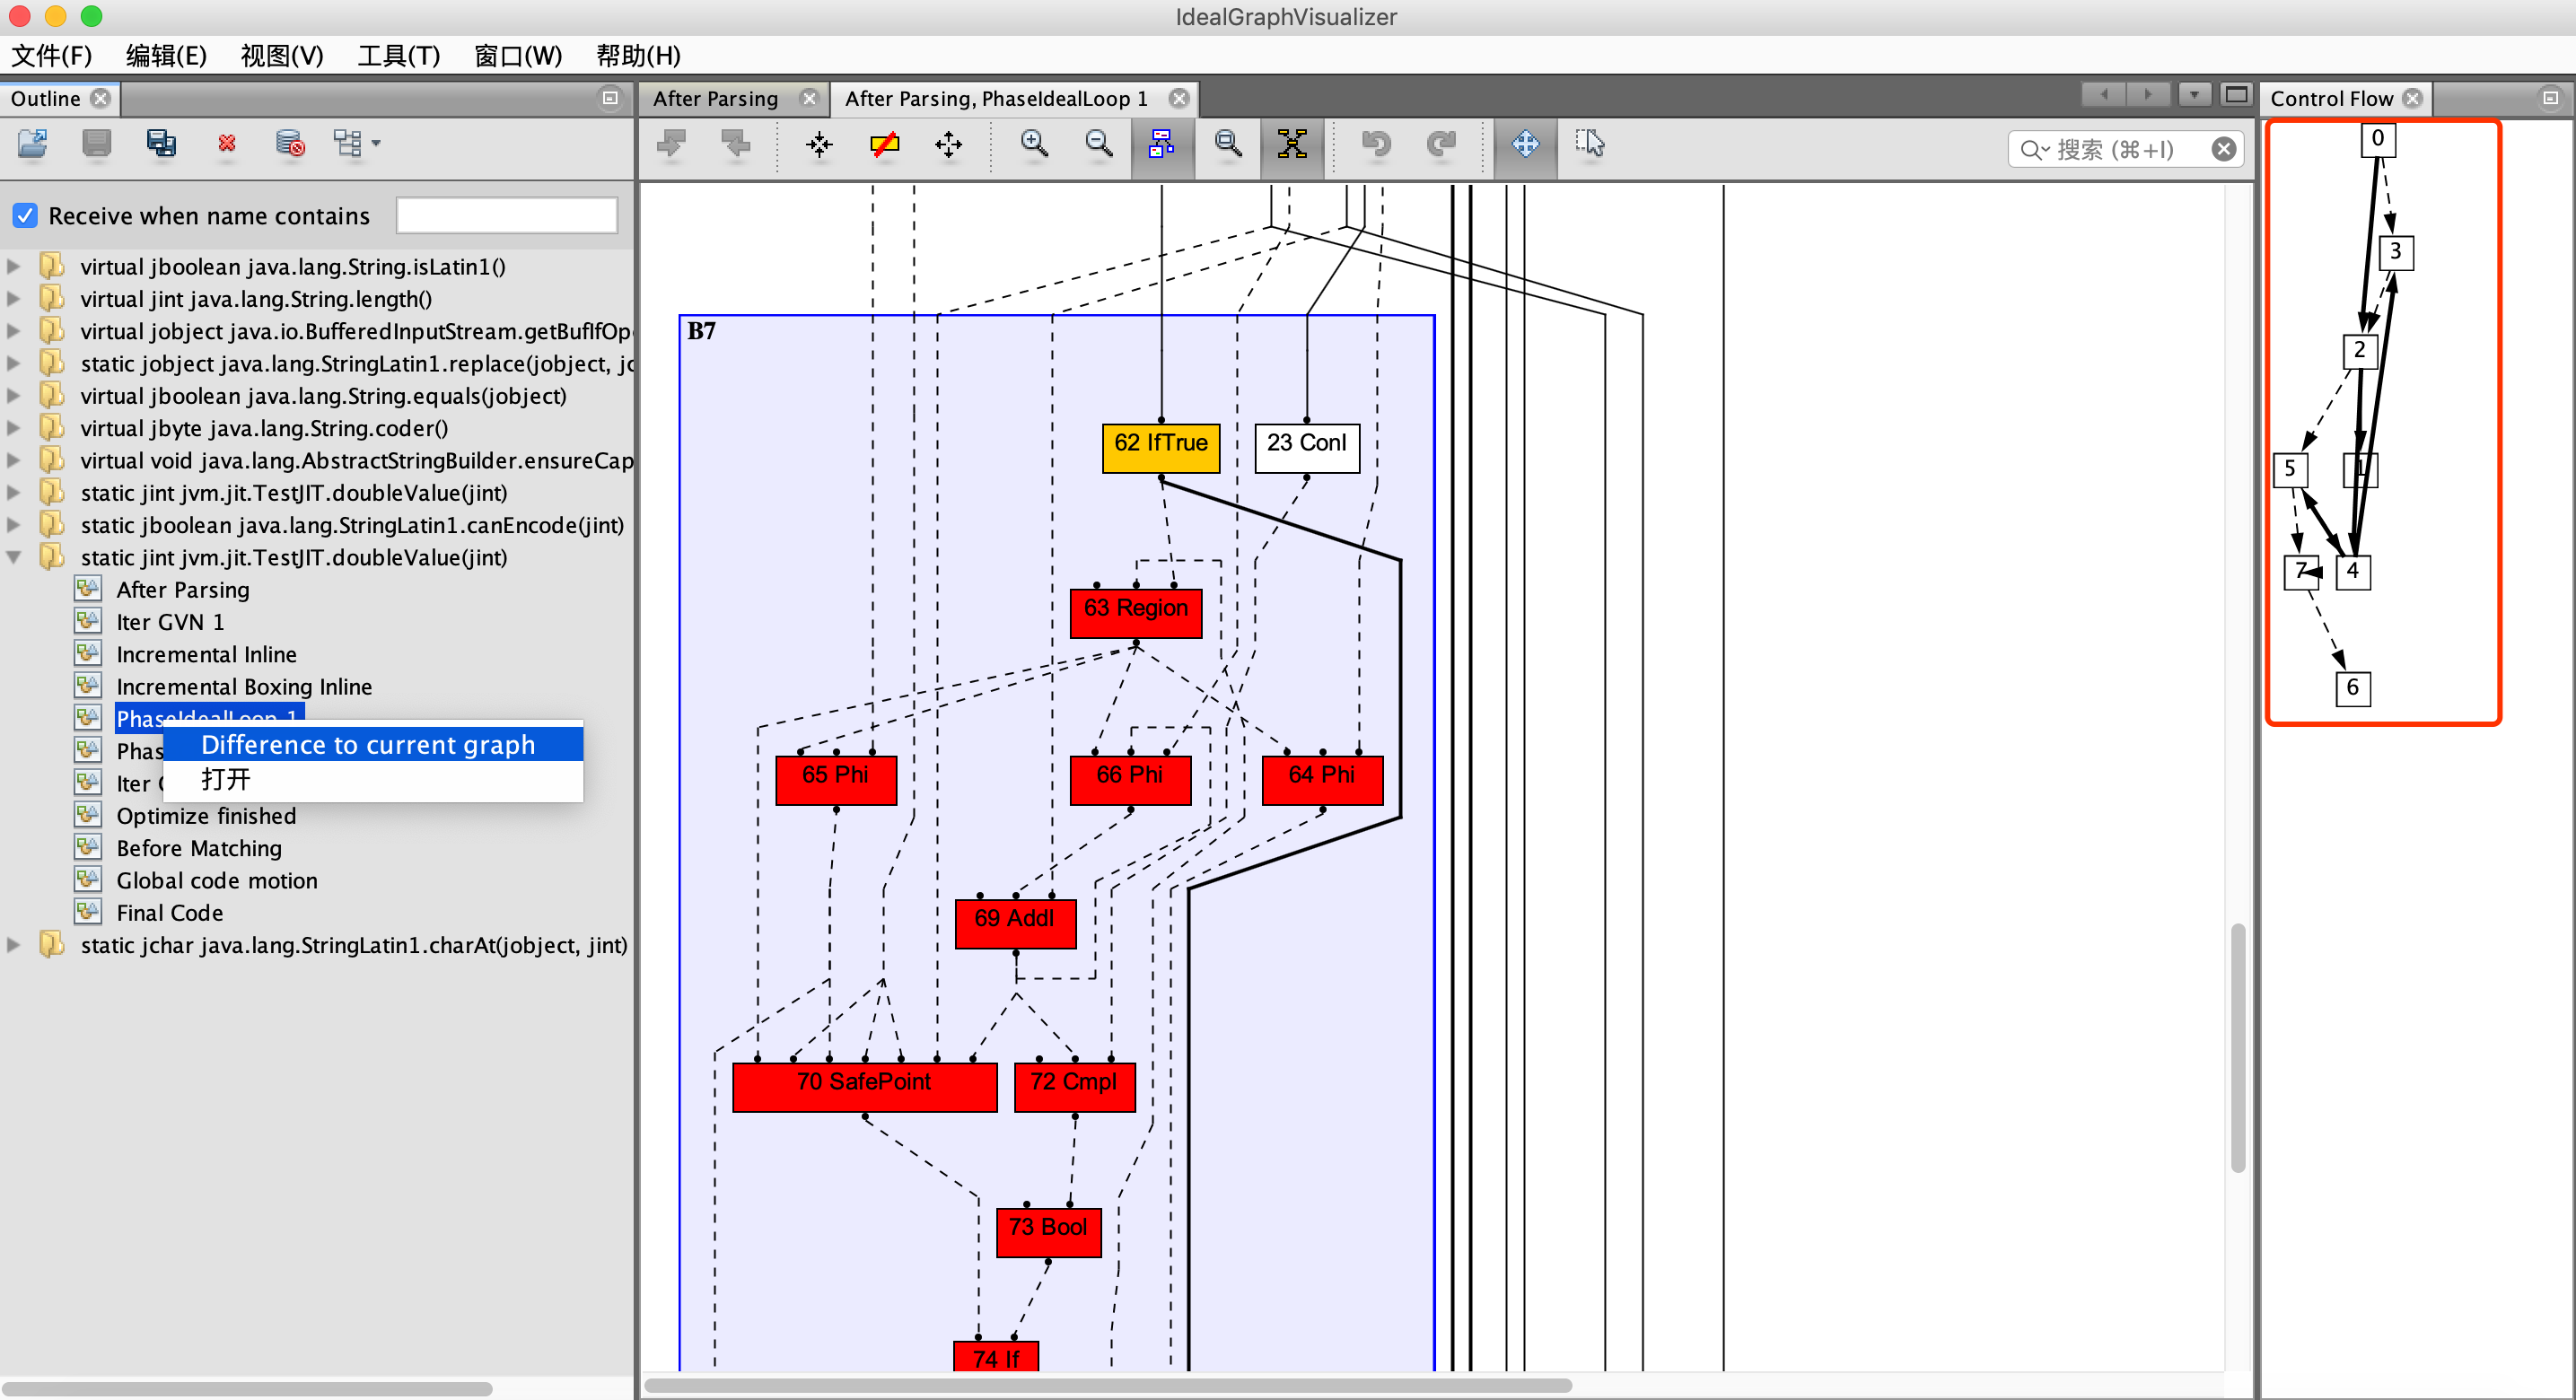Choose Difference to current graph
Screen dimensions: 2576x1400
(368, 745)
